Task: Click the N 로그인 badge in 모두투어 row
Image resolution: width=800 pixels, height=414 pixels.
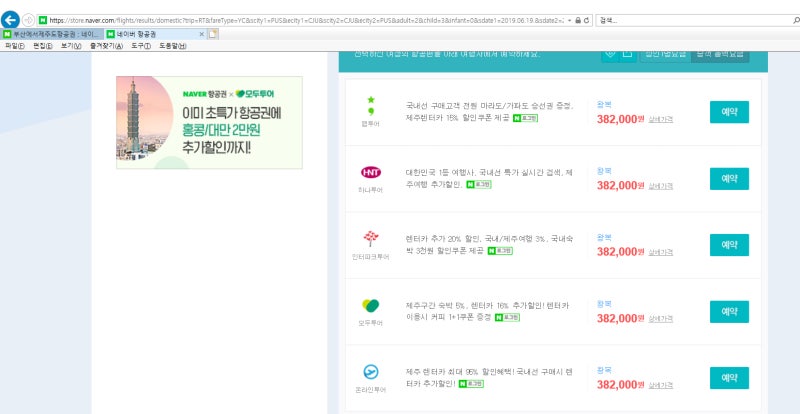Action: (x=507, y=318)
